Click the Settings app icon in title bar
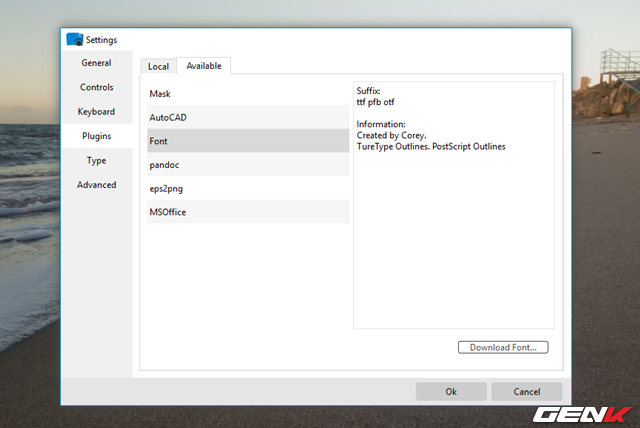 click(x=74, y=40)
